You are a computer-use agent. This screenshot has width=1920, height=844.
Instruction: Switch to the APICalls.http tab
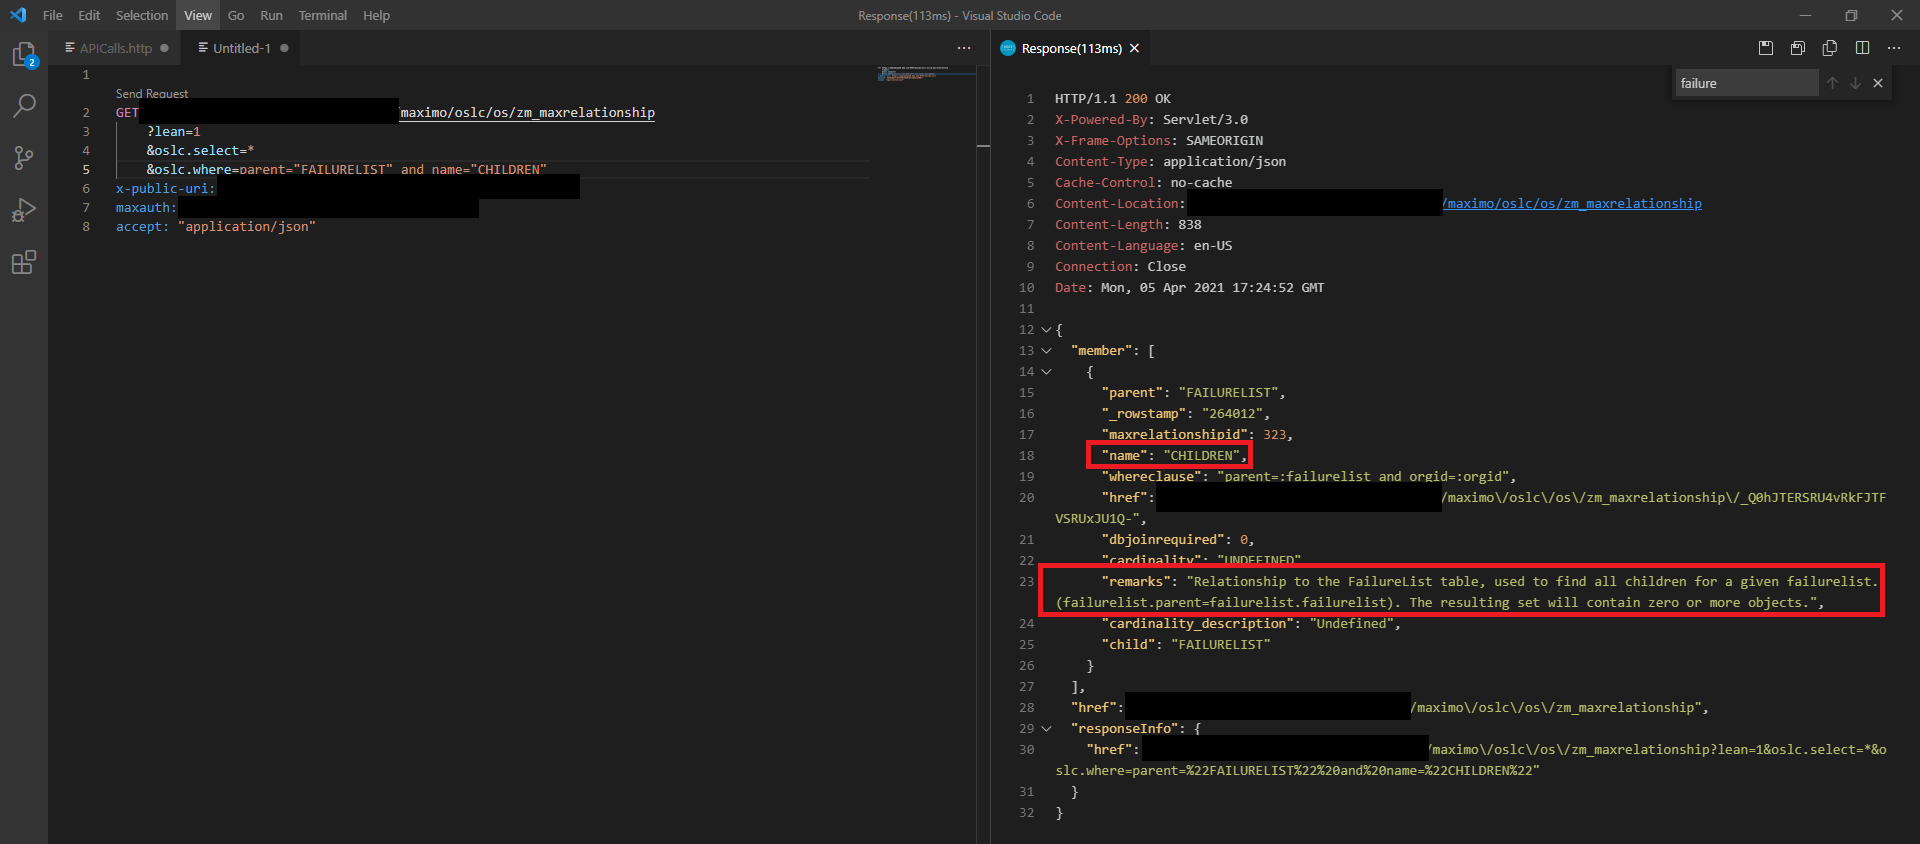[x=115, y=48]
